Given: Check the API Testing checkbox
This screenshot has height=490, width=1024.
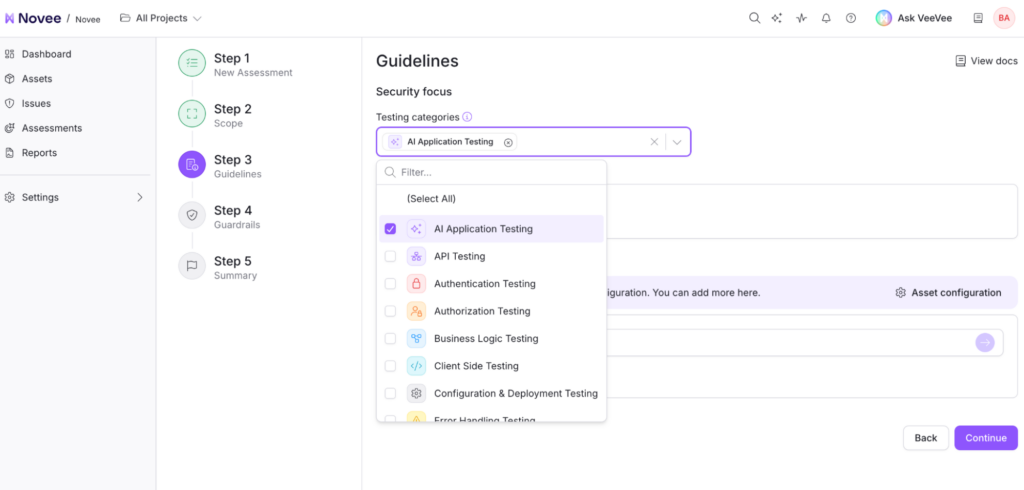Looking at the screenshot, I should [390, 257].
